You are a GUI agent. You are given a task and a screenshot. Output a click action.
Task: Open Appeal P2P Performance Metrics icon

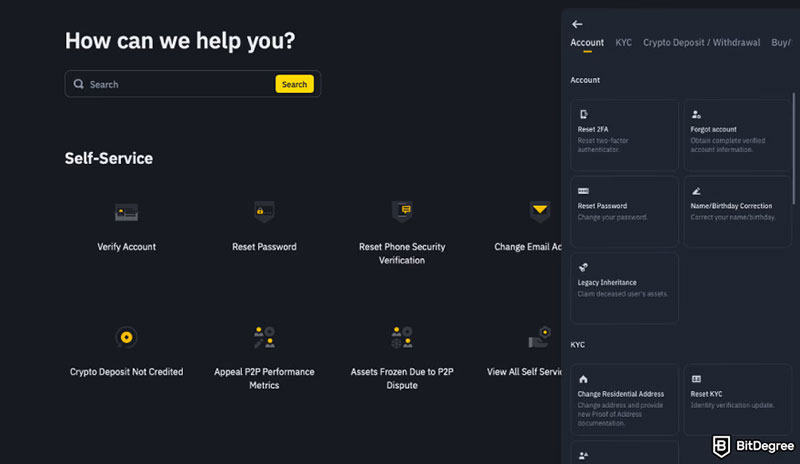pos(264,337)
